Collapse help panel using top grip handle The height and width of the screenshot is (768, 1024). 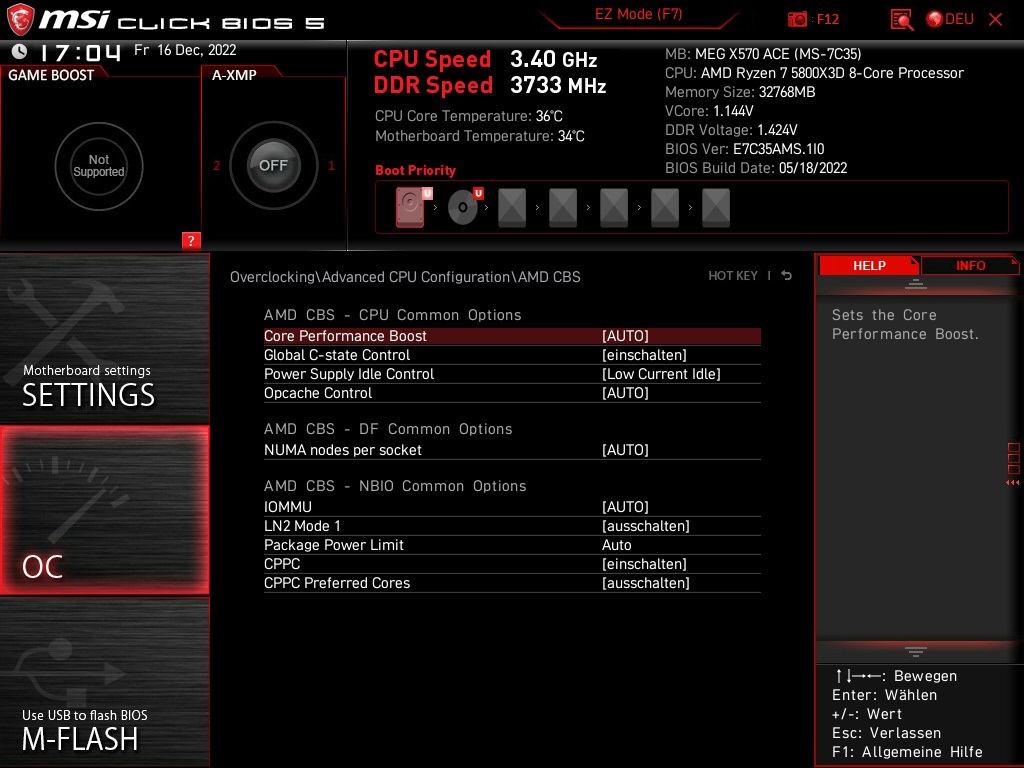coord(916,283)
